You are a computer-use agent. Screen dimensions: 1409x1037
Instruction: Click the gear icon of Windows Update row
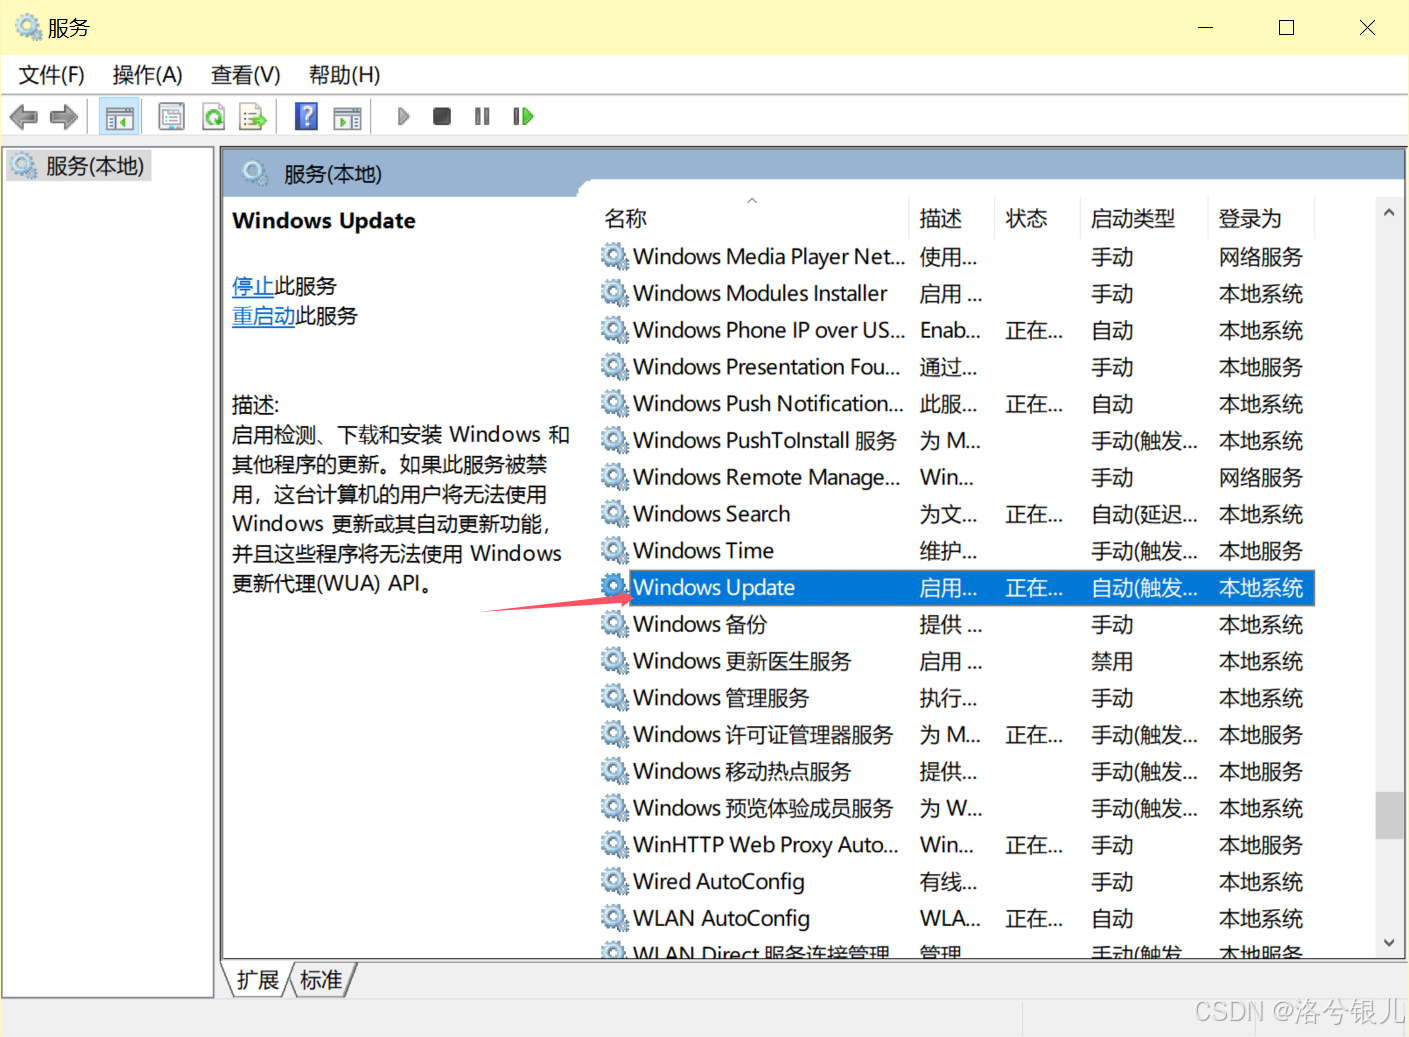point(614,587)
